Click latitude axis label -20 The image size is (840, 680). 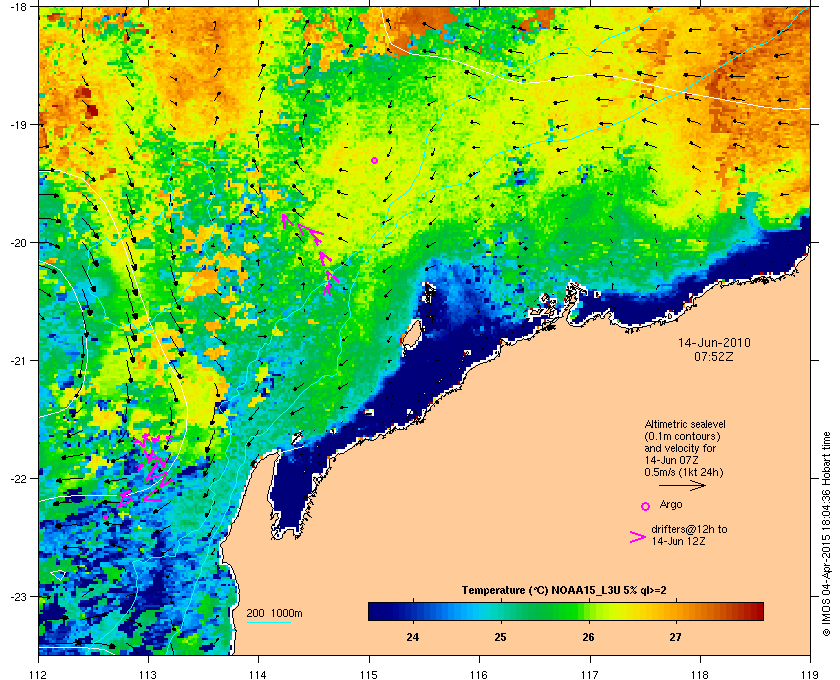point(18,242)
